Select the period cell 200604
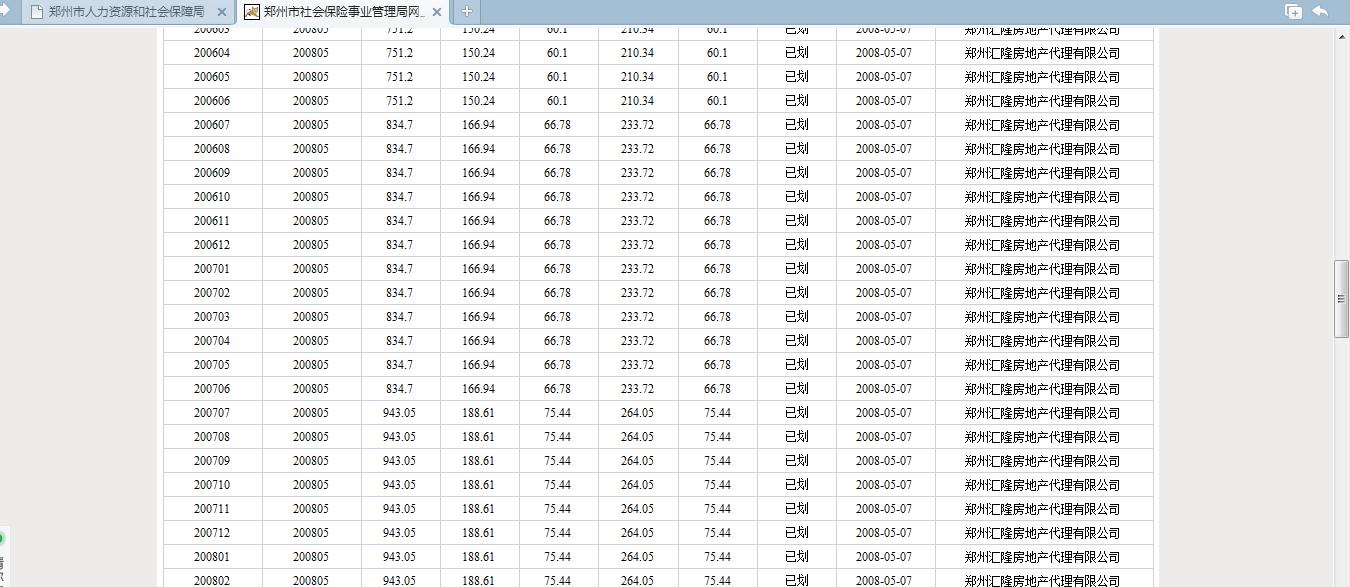The image size is (1350, 587). [x=212, y=53]
